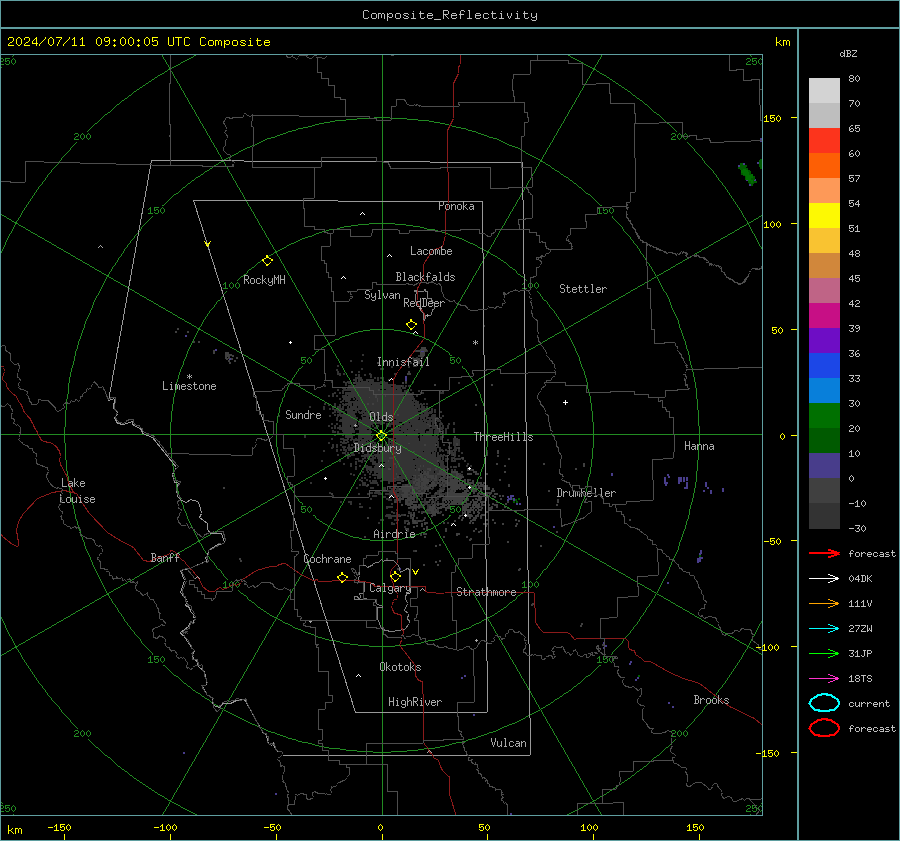Click the RedDeer label
The width and height of the screenshot is (900, 841).
pyautogui.click(x=424, y=303)
